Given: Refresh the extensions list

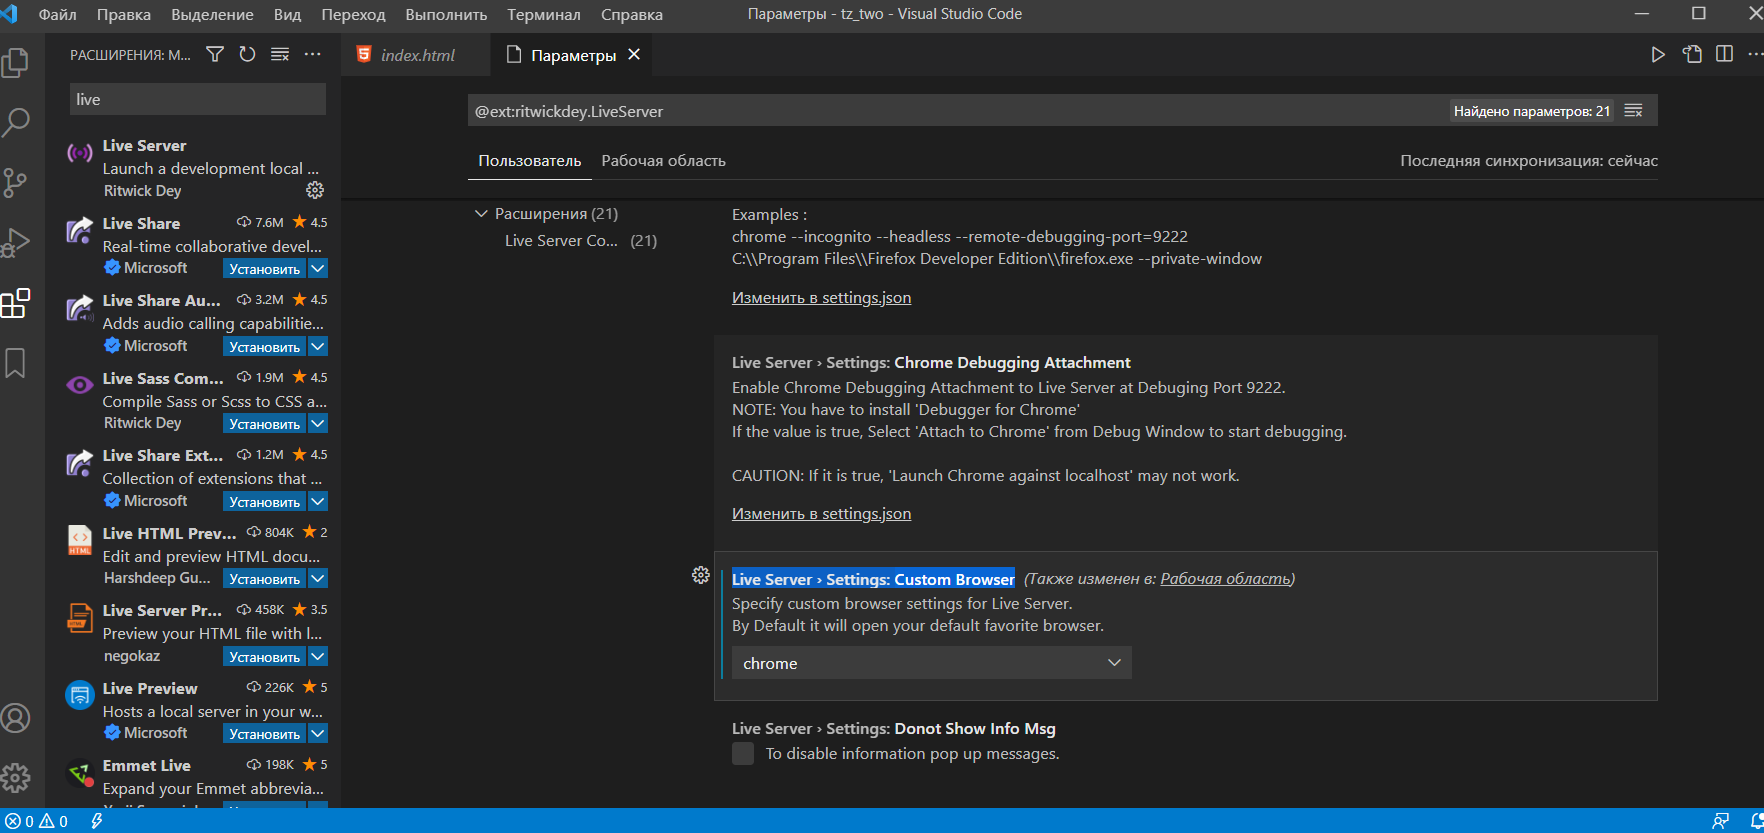Looking at the screenshot, I should click(x=247, y=54).
